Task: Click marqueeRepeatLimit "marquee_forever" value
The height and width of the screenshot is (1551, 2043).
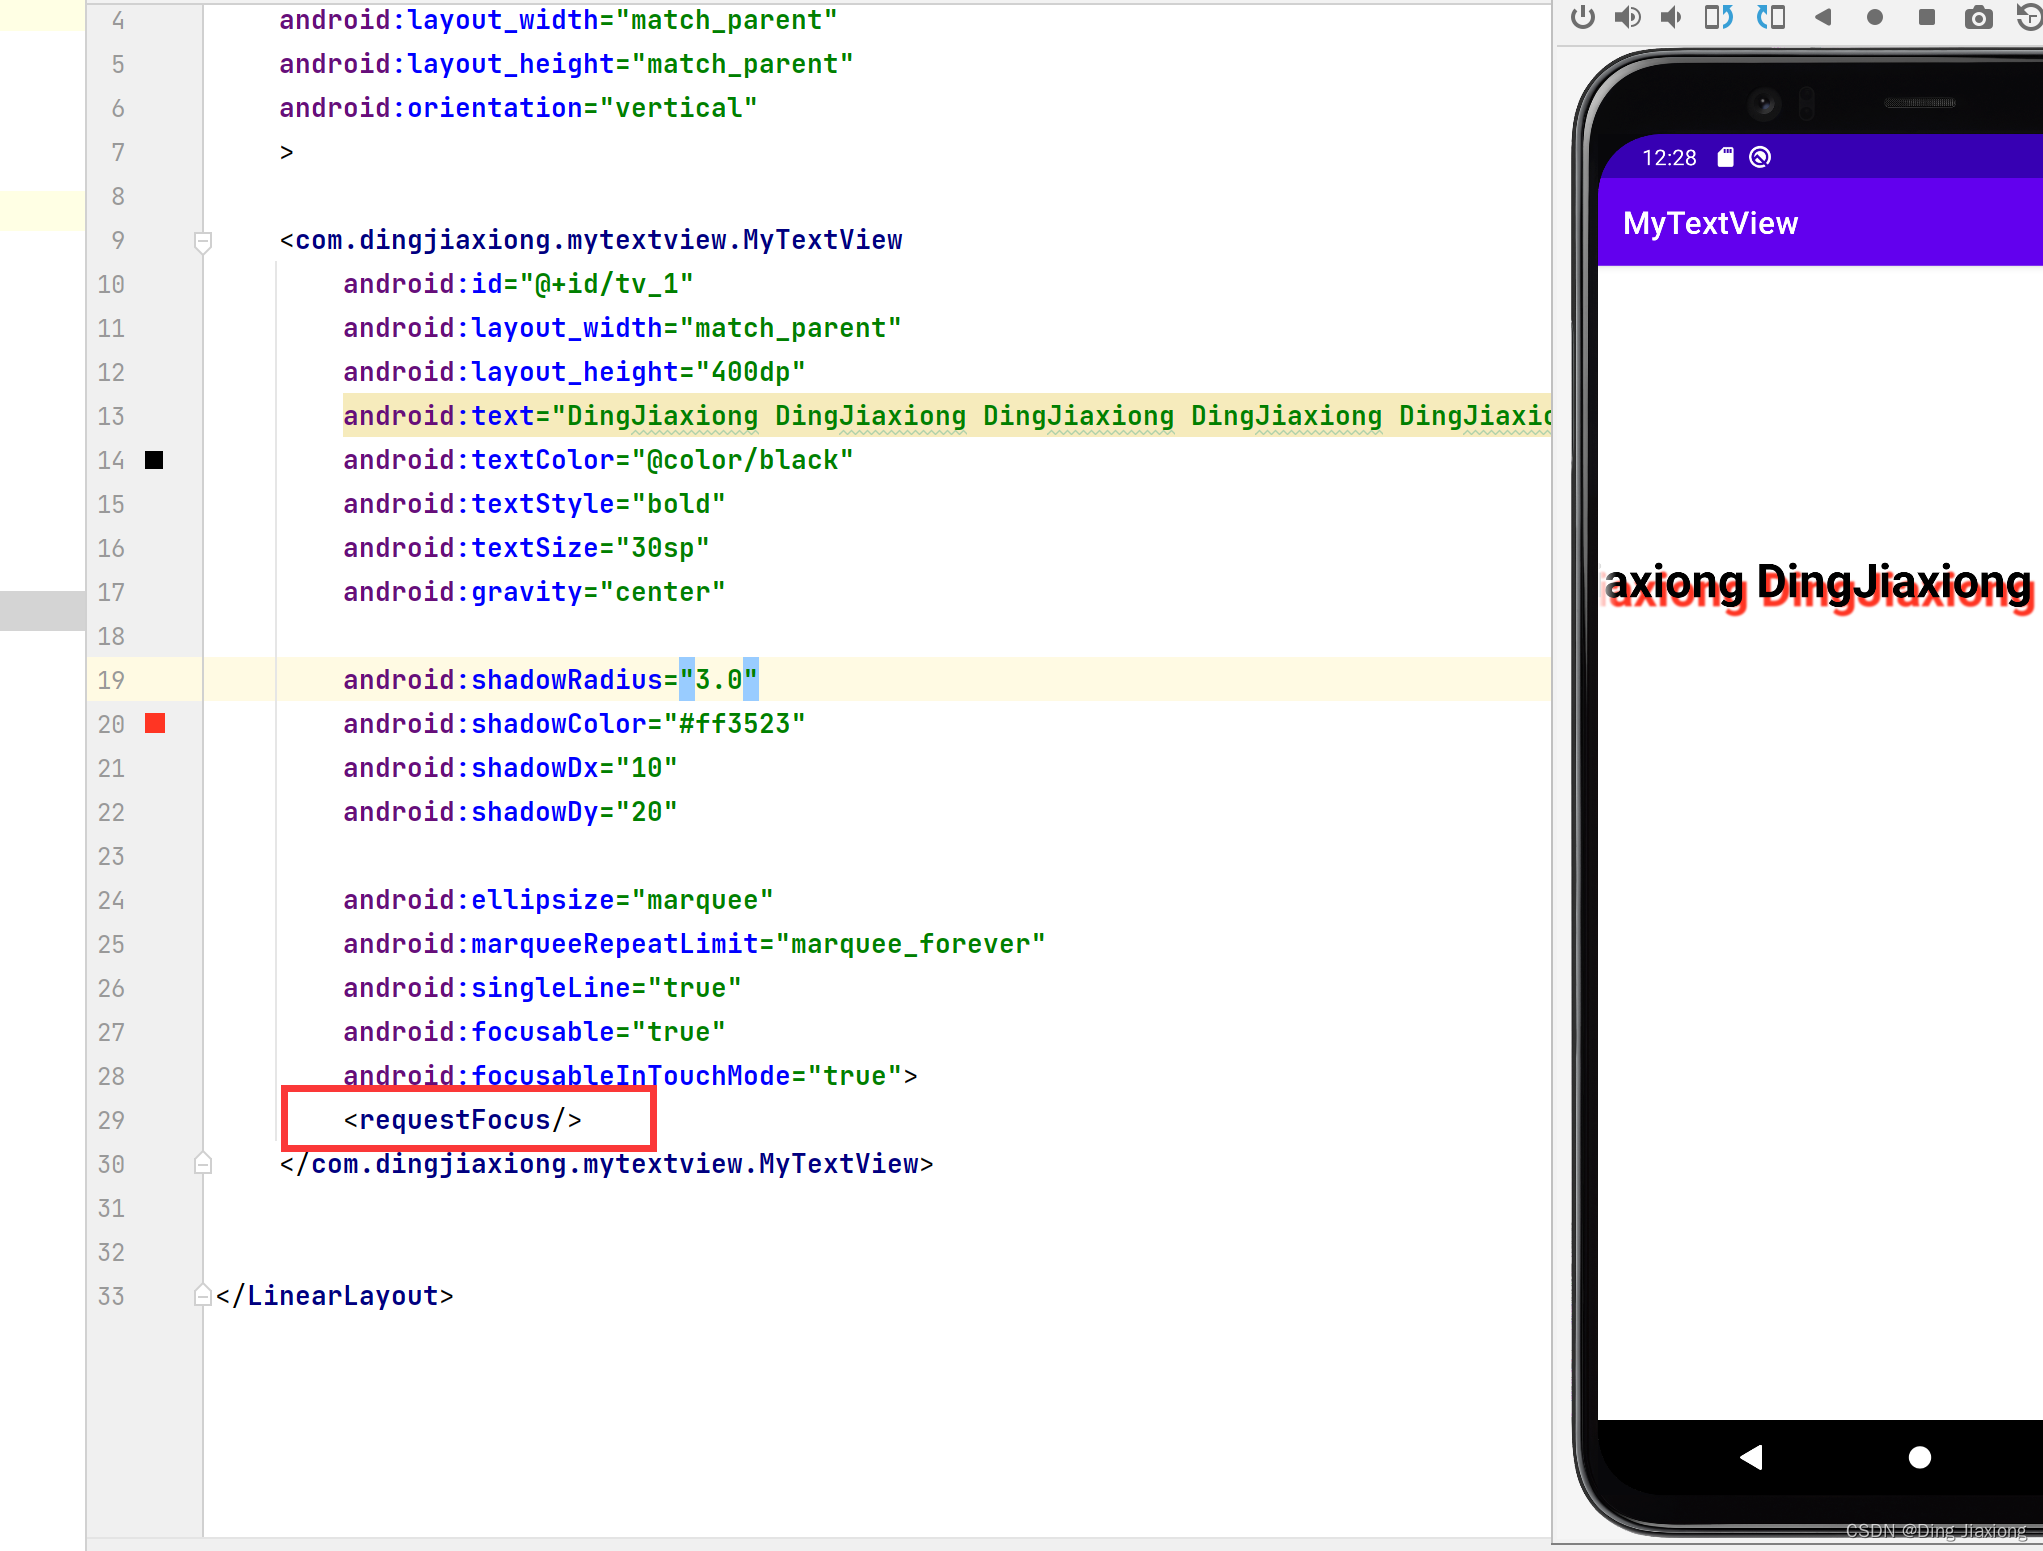Action: point(910,944)
